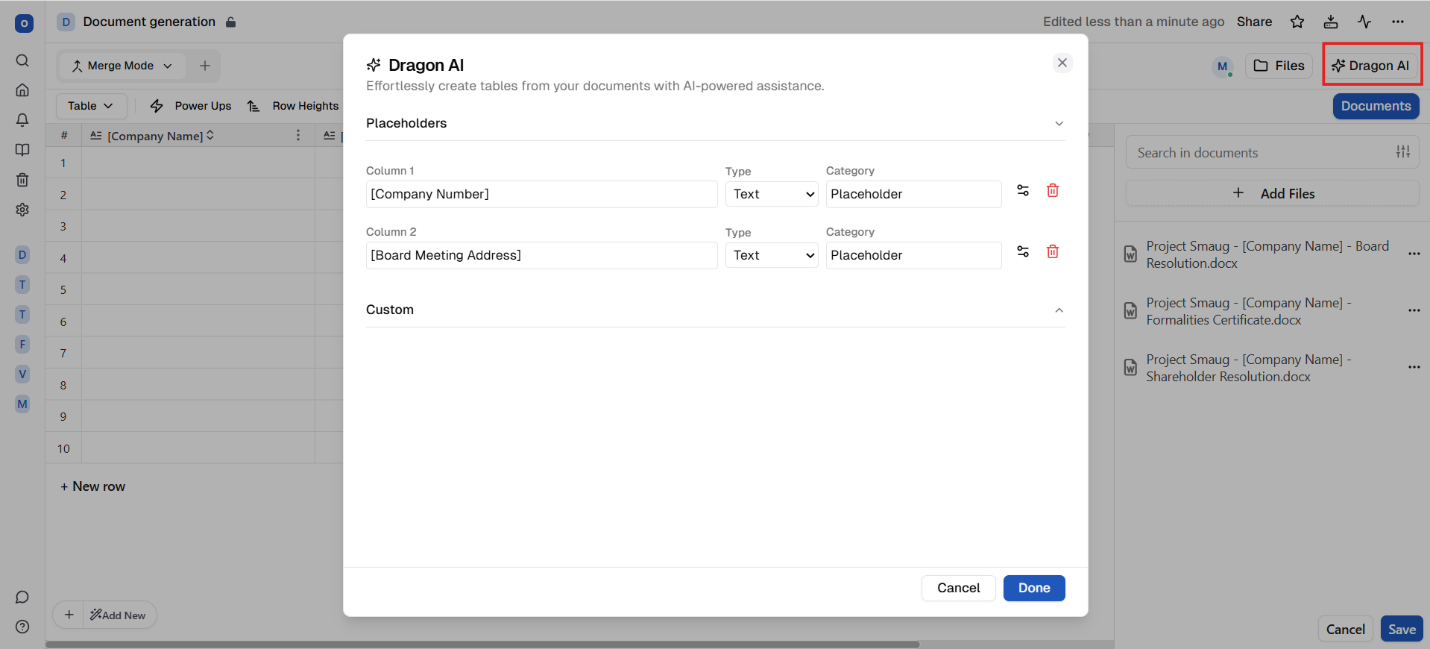Click the Dragon AI button
Viewport: 1430px width, 649px height.
(1372, 66)
